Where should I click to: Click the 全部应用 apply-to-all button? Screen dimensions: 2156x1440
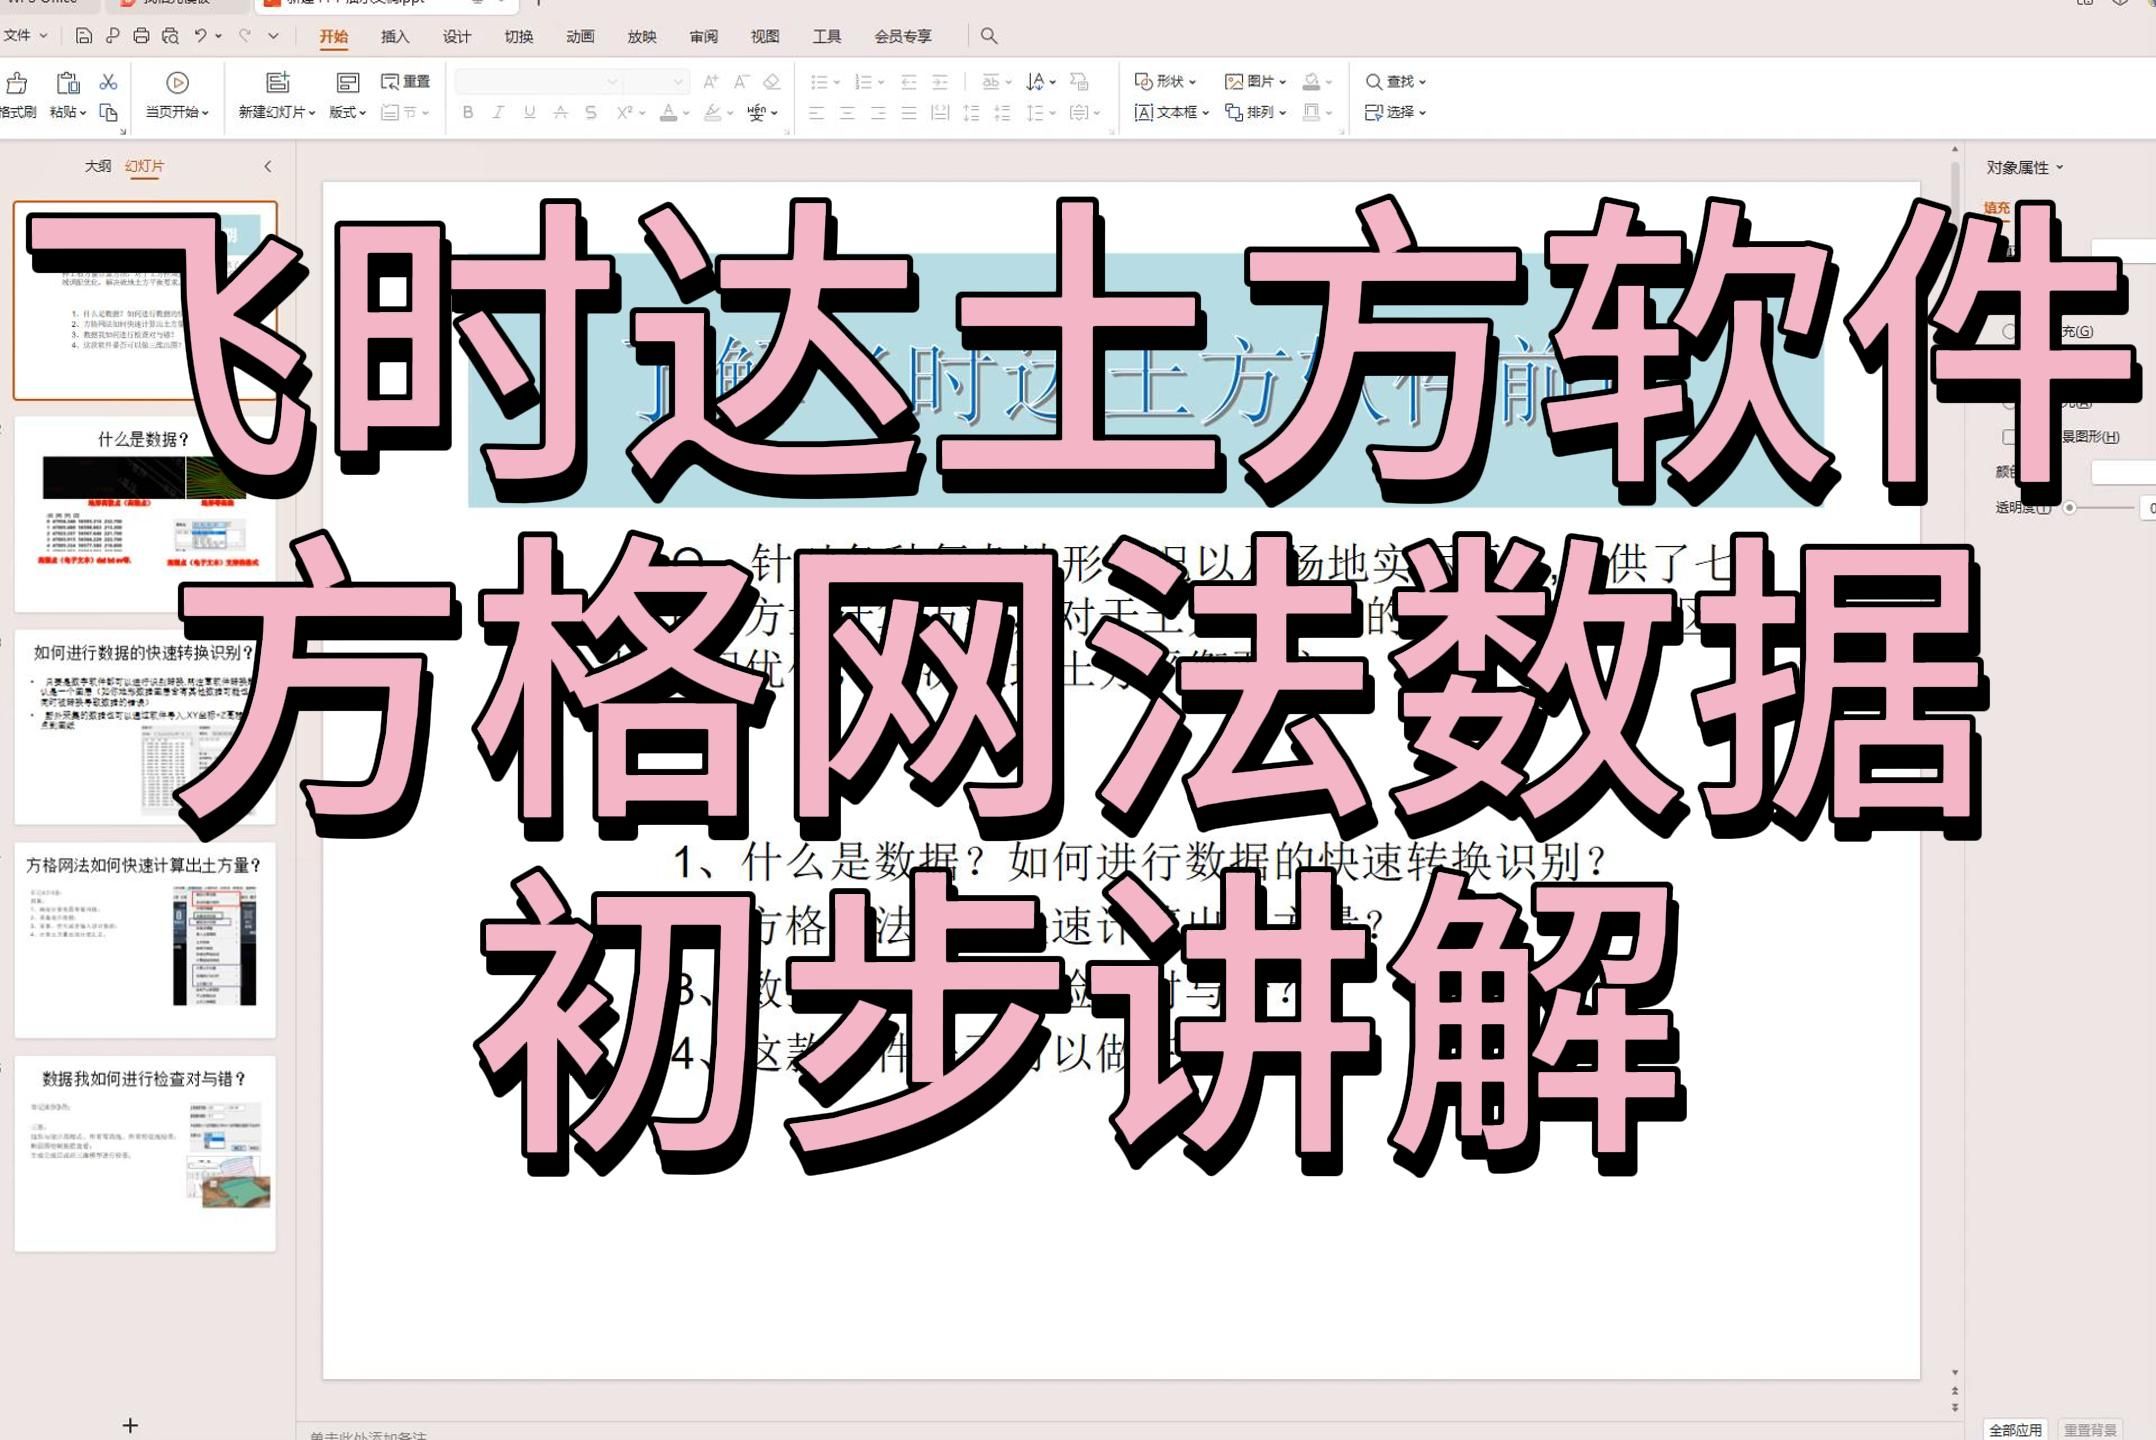2015,1429
